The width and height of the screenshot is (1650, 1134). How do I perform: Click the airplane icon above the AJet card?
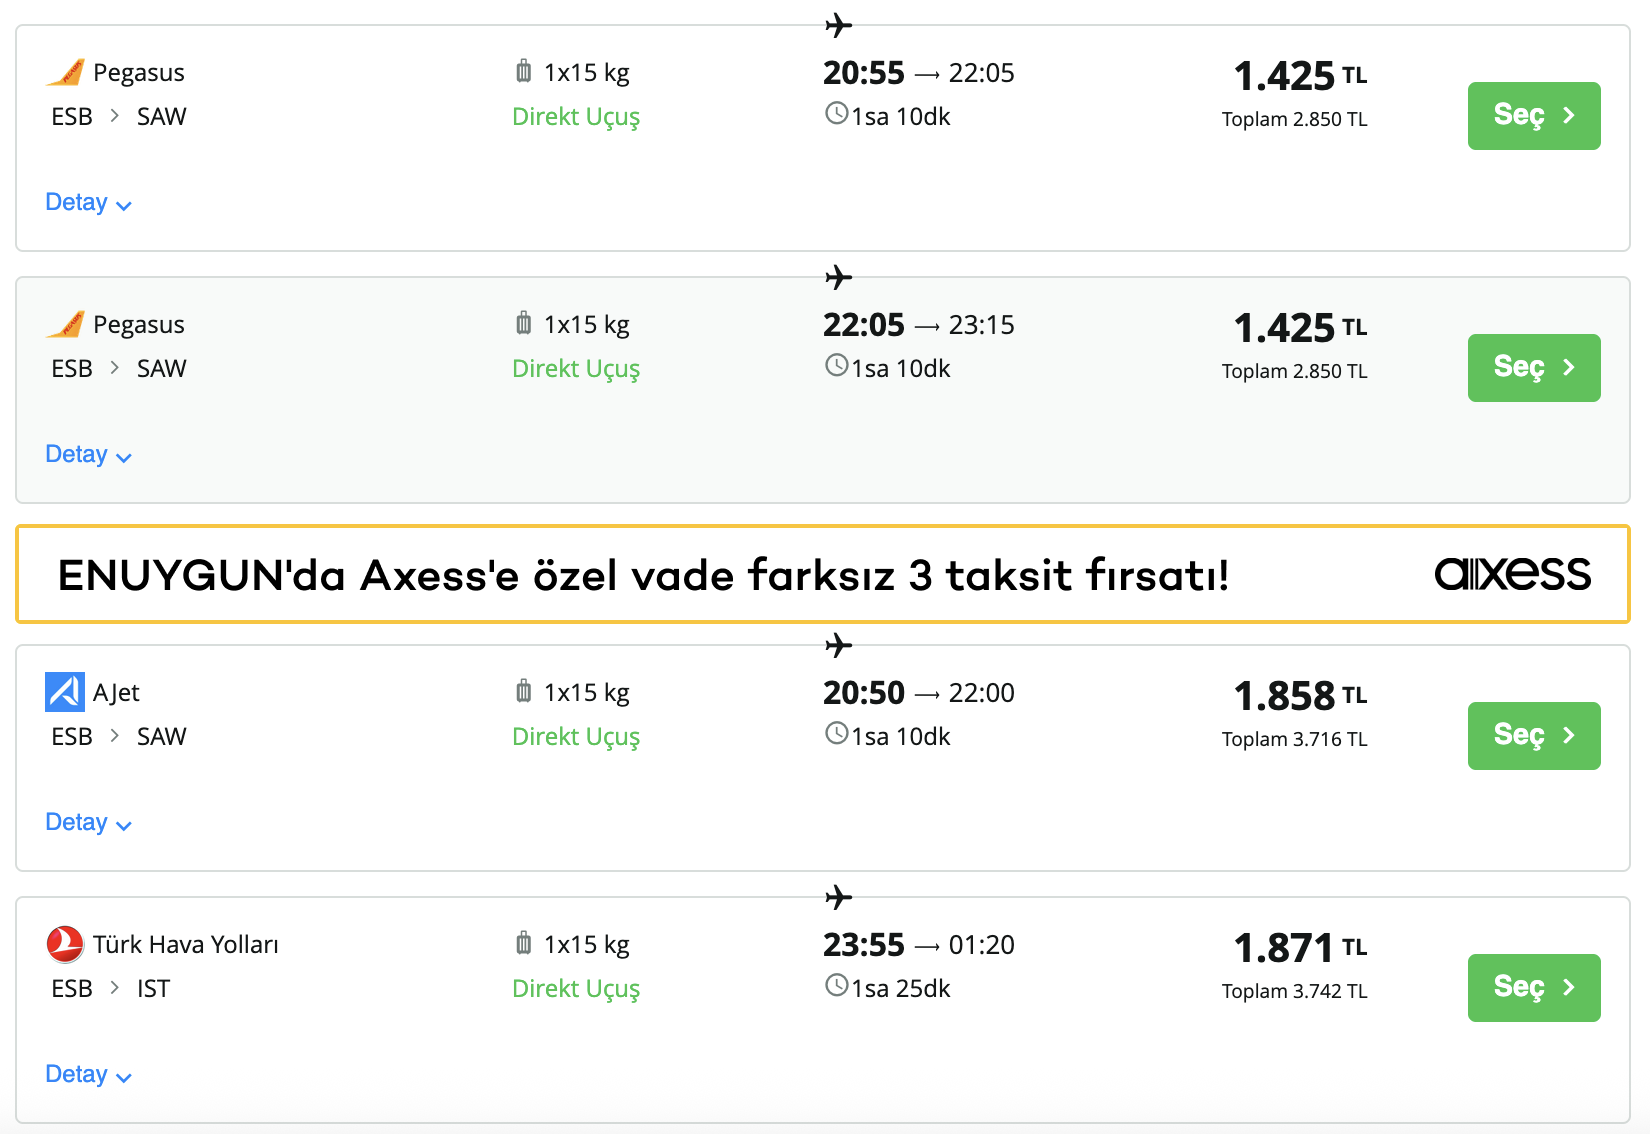[x=839, y=645]
